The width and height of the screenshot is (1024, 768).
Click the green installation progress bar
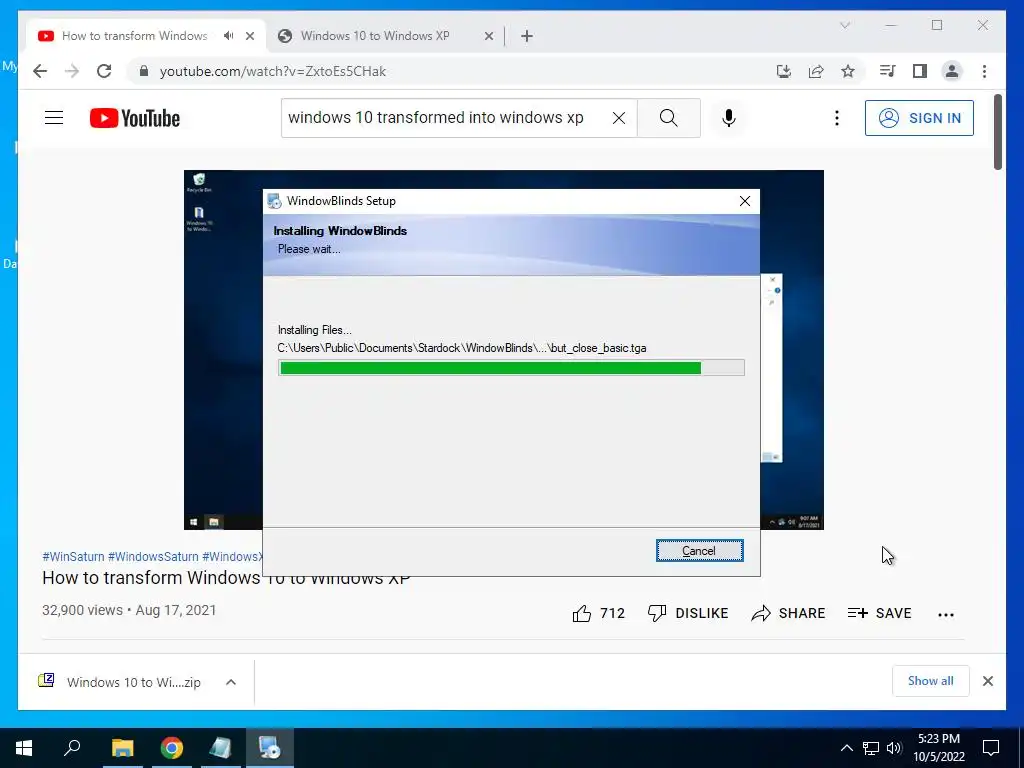(511, 368)
